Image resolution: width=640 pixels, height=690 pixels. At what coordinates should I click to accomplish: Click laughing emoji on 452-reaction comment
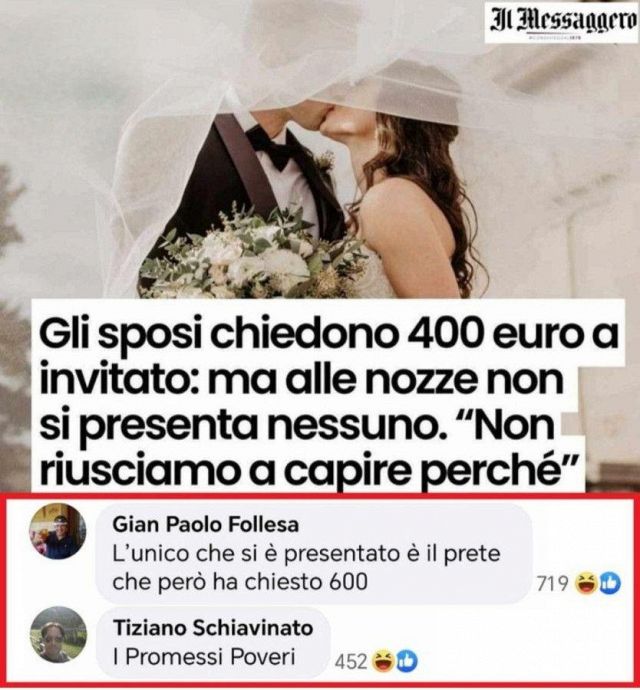(383, 661)
